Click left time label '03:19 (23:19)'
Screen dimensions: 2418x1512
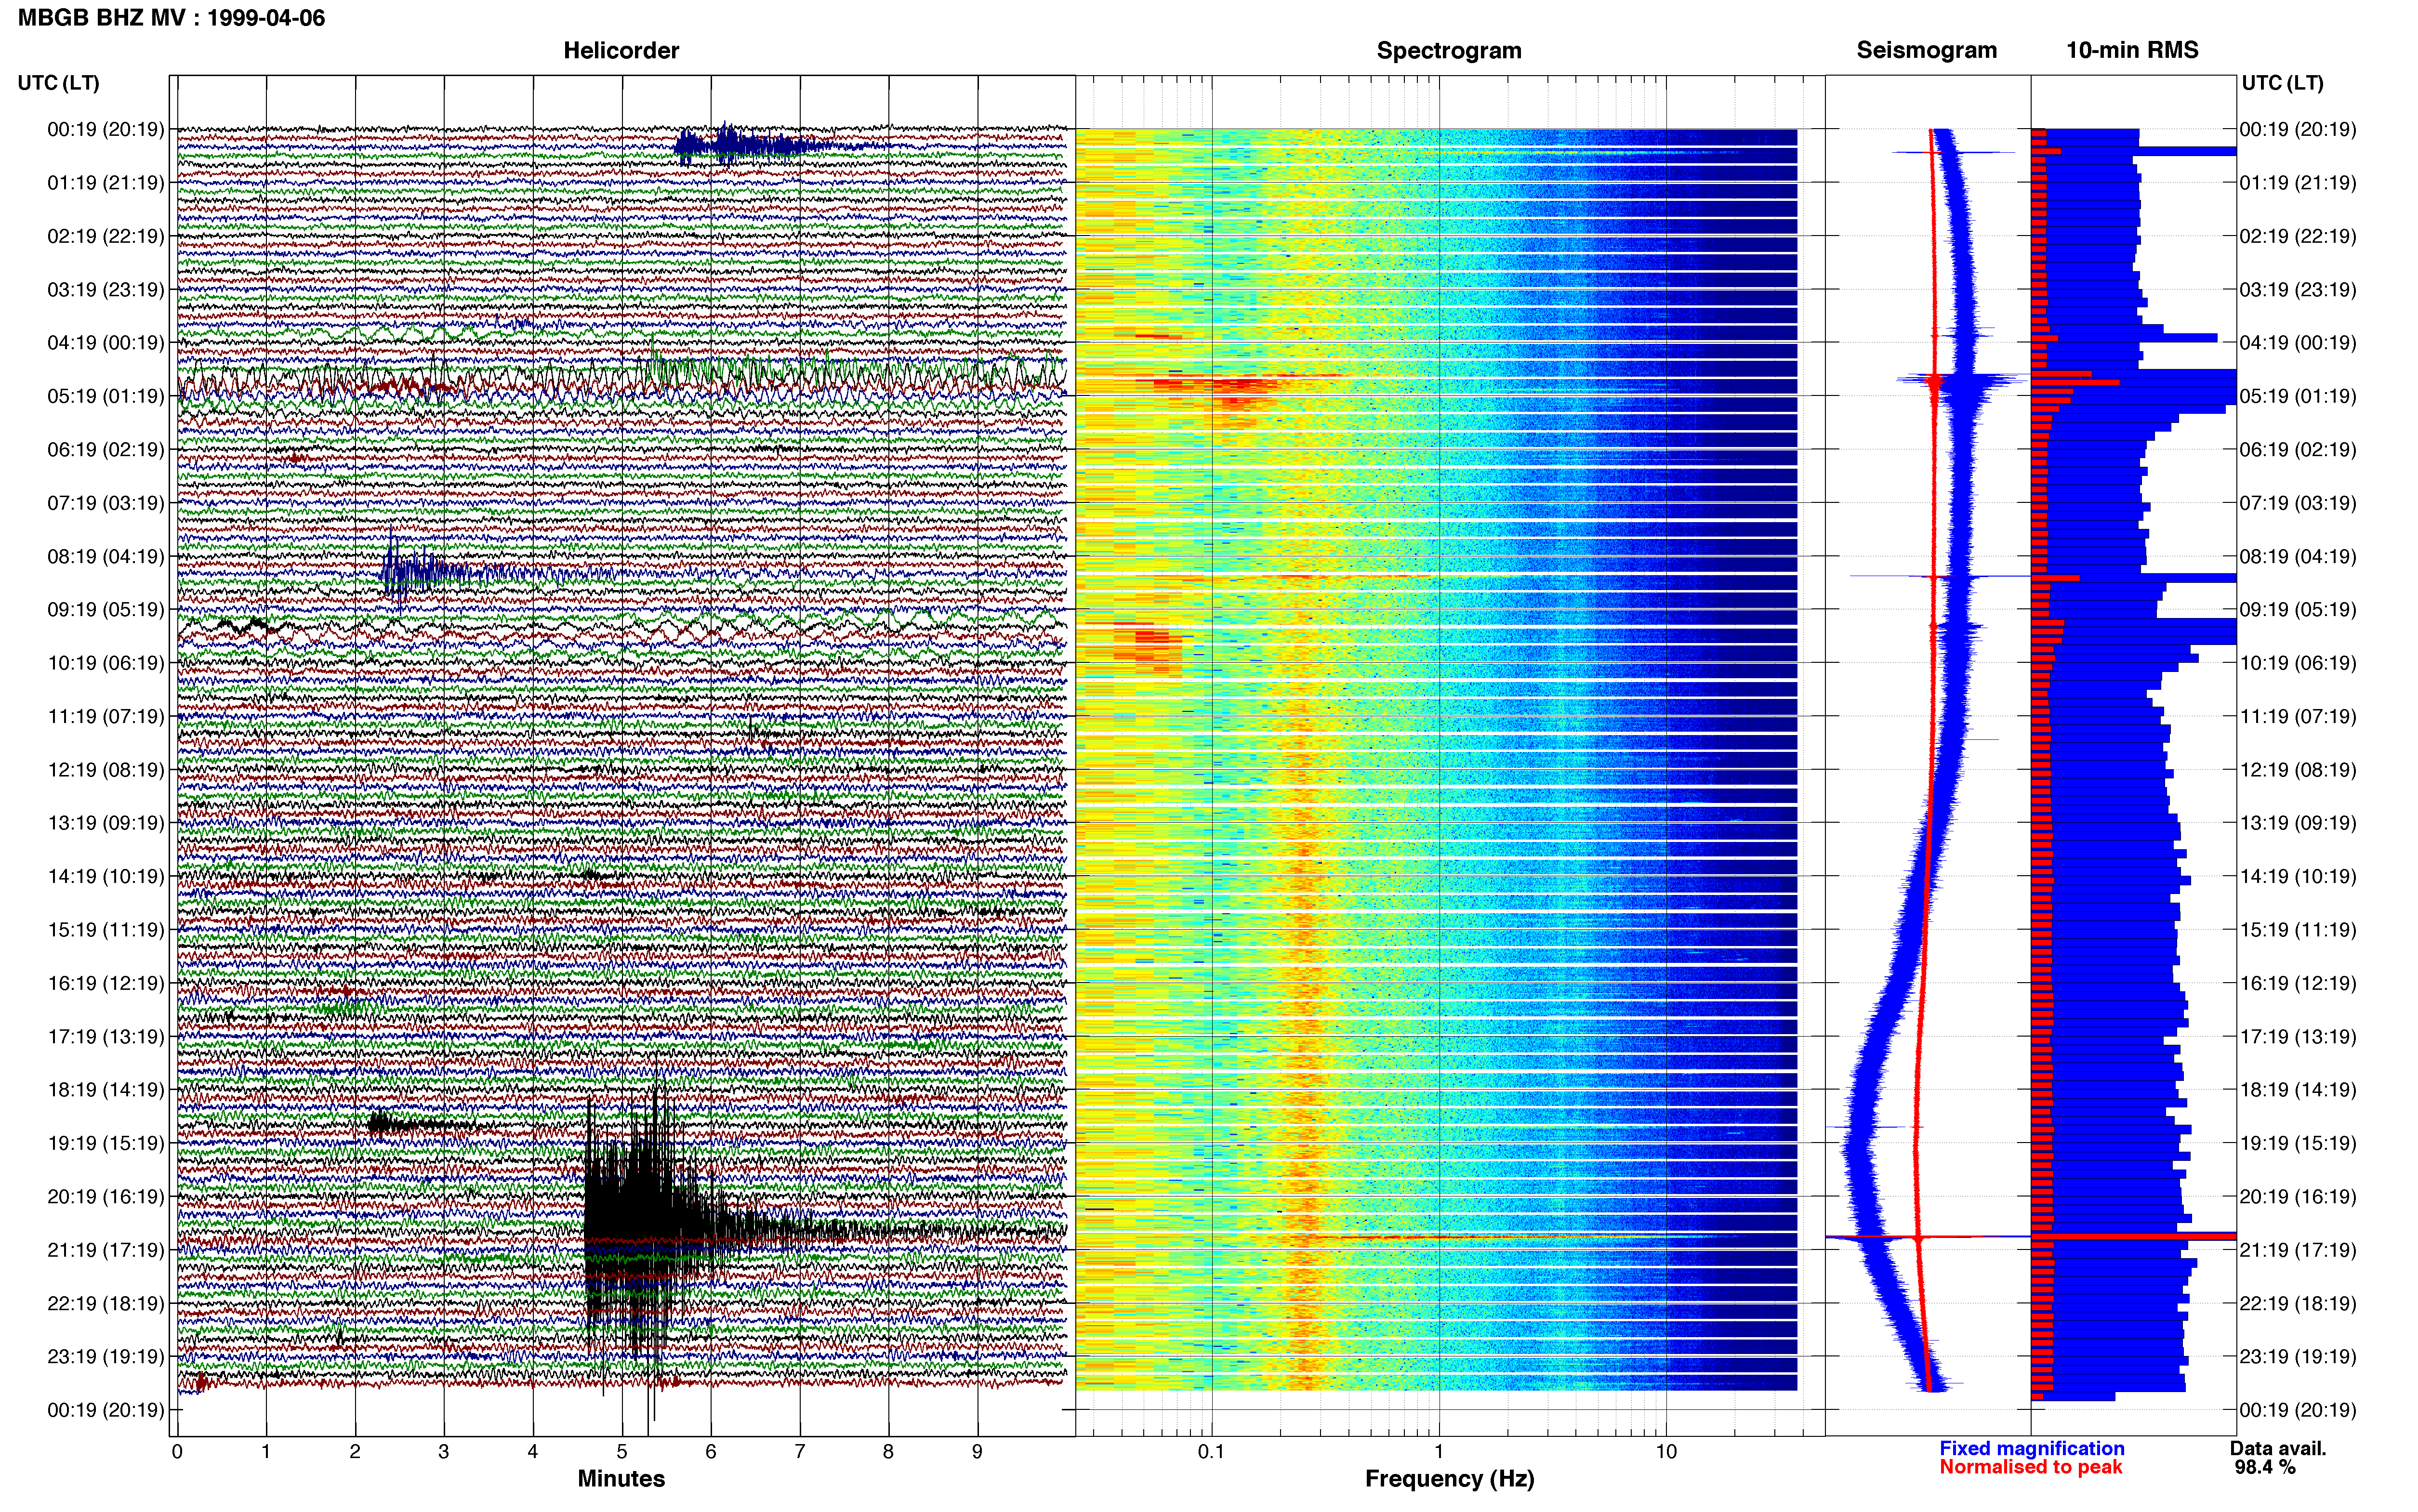point(106,290)
